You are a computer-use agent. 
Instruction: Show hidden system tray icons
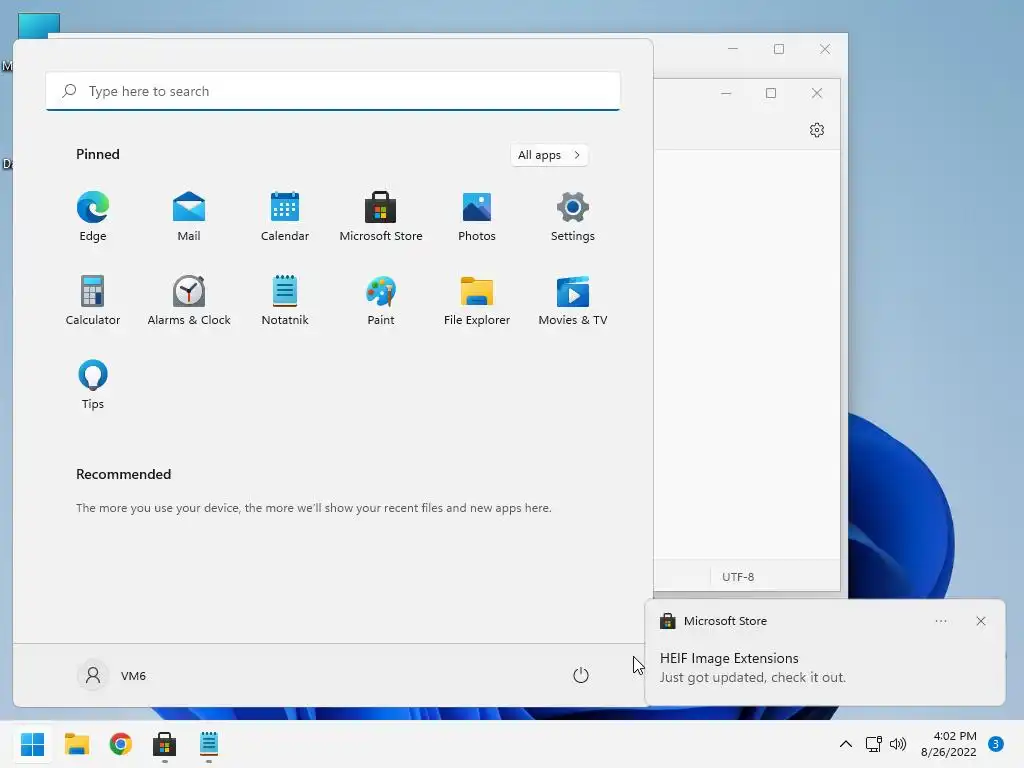(846, 744)
